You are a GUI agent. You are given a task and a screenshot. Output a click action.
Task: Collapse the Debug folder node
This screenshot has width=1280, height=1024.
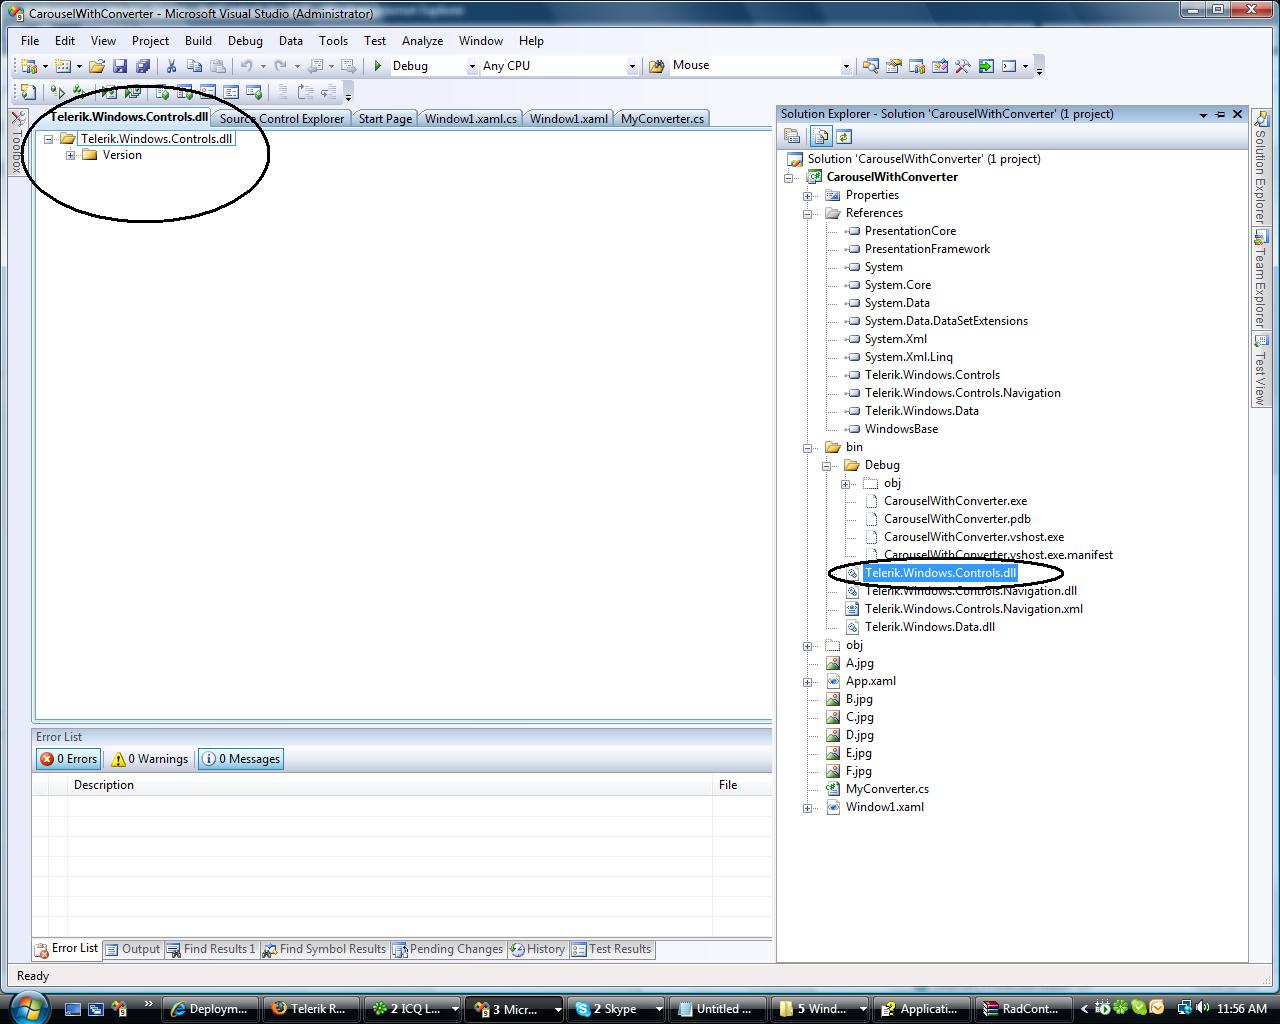(827, 465)
